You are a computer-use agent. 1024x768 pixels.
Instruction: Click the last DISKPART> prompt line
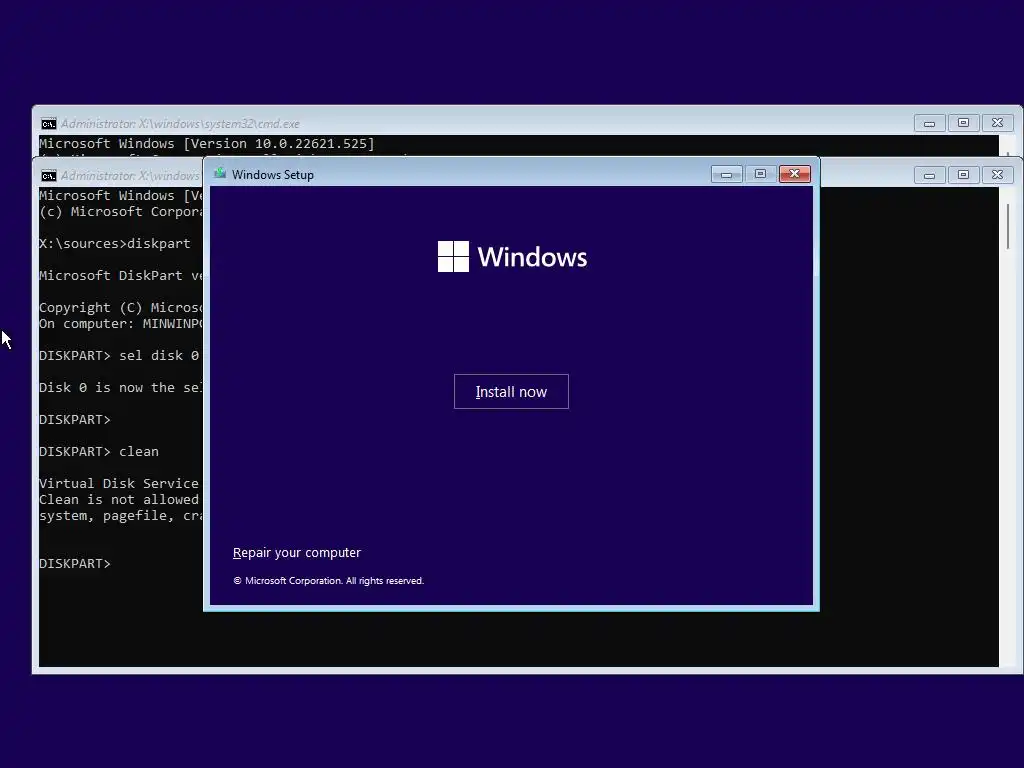coord(74,564)
